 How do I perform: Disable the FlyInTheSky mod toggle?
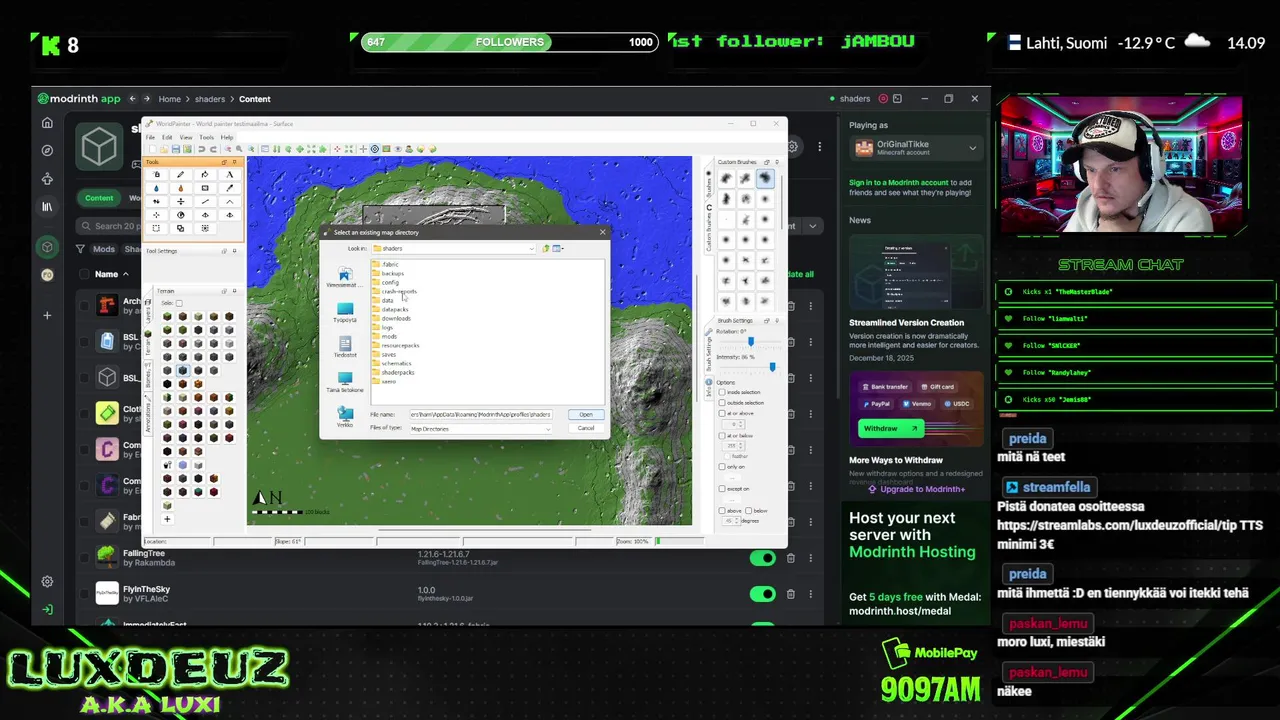762,594
